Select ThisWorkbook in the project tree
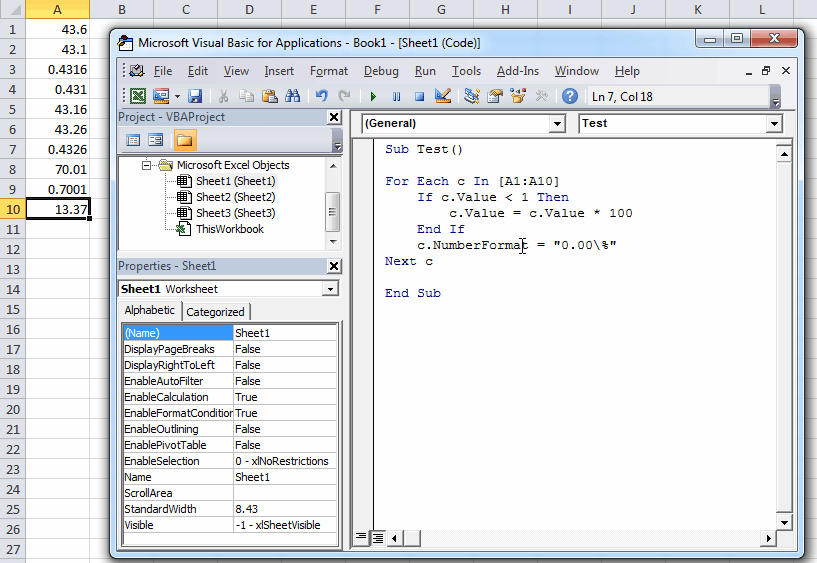Image resolution: width=817 pixels, height=563 pixels. [x=229, y=229]
